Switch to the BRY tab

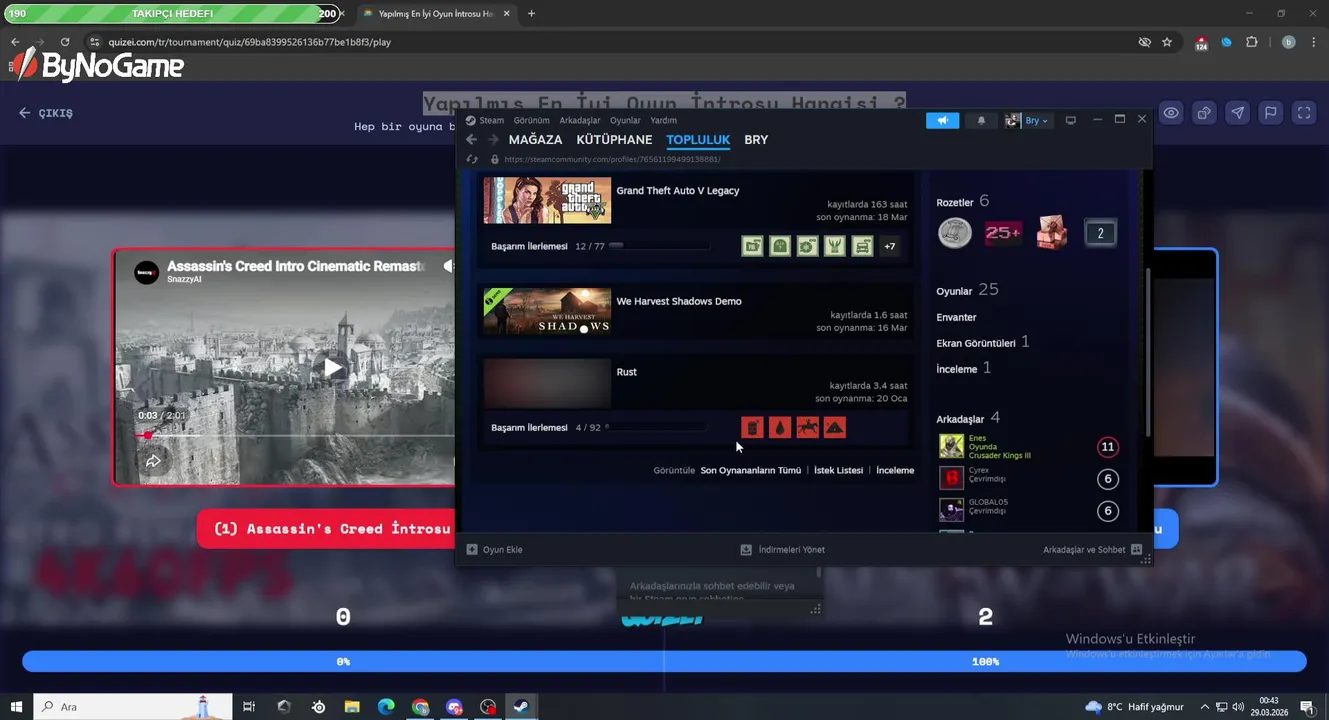tap(756, 140)
